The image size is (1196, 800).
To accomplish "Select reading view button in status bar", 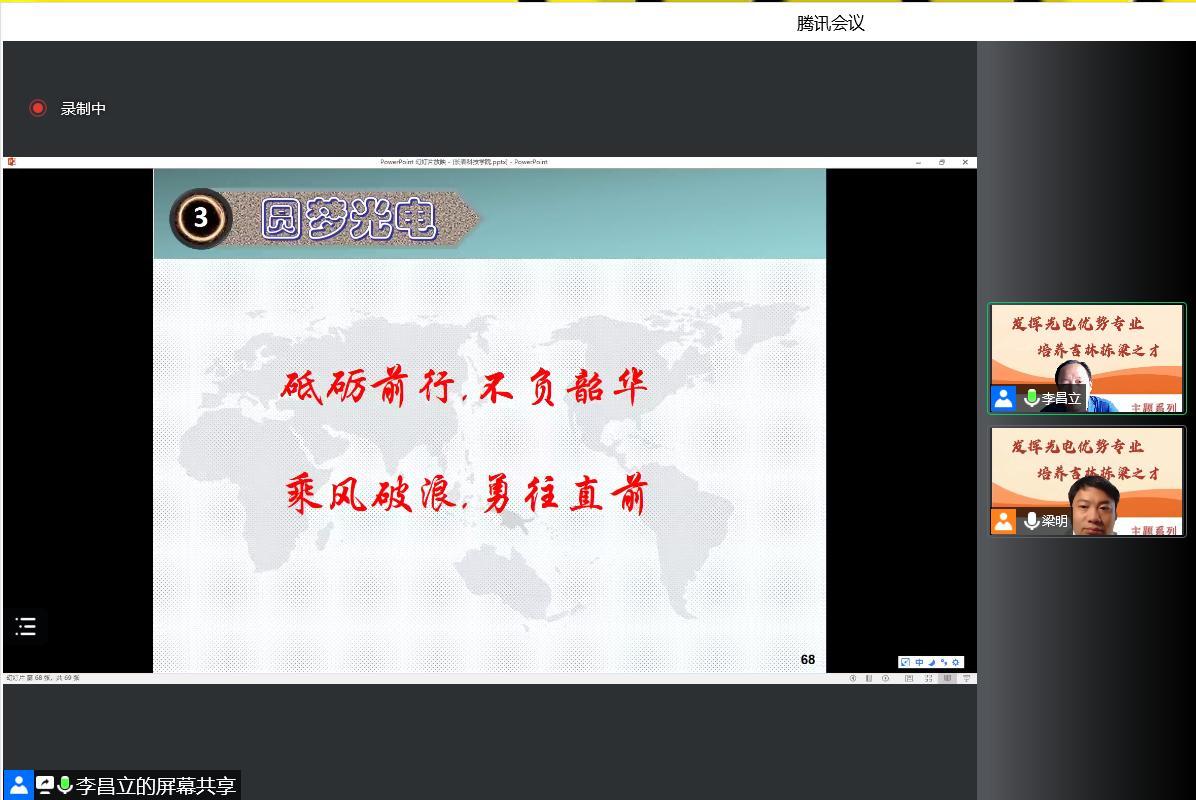I will (947, 678).
